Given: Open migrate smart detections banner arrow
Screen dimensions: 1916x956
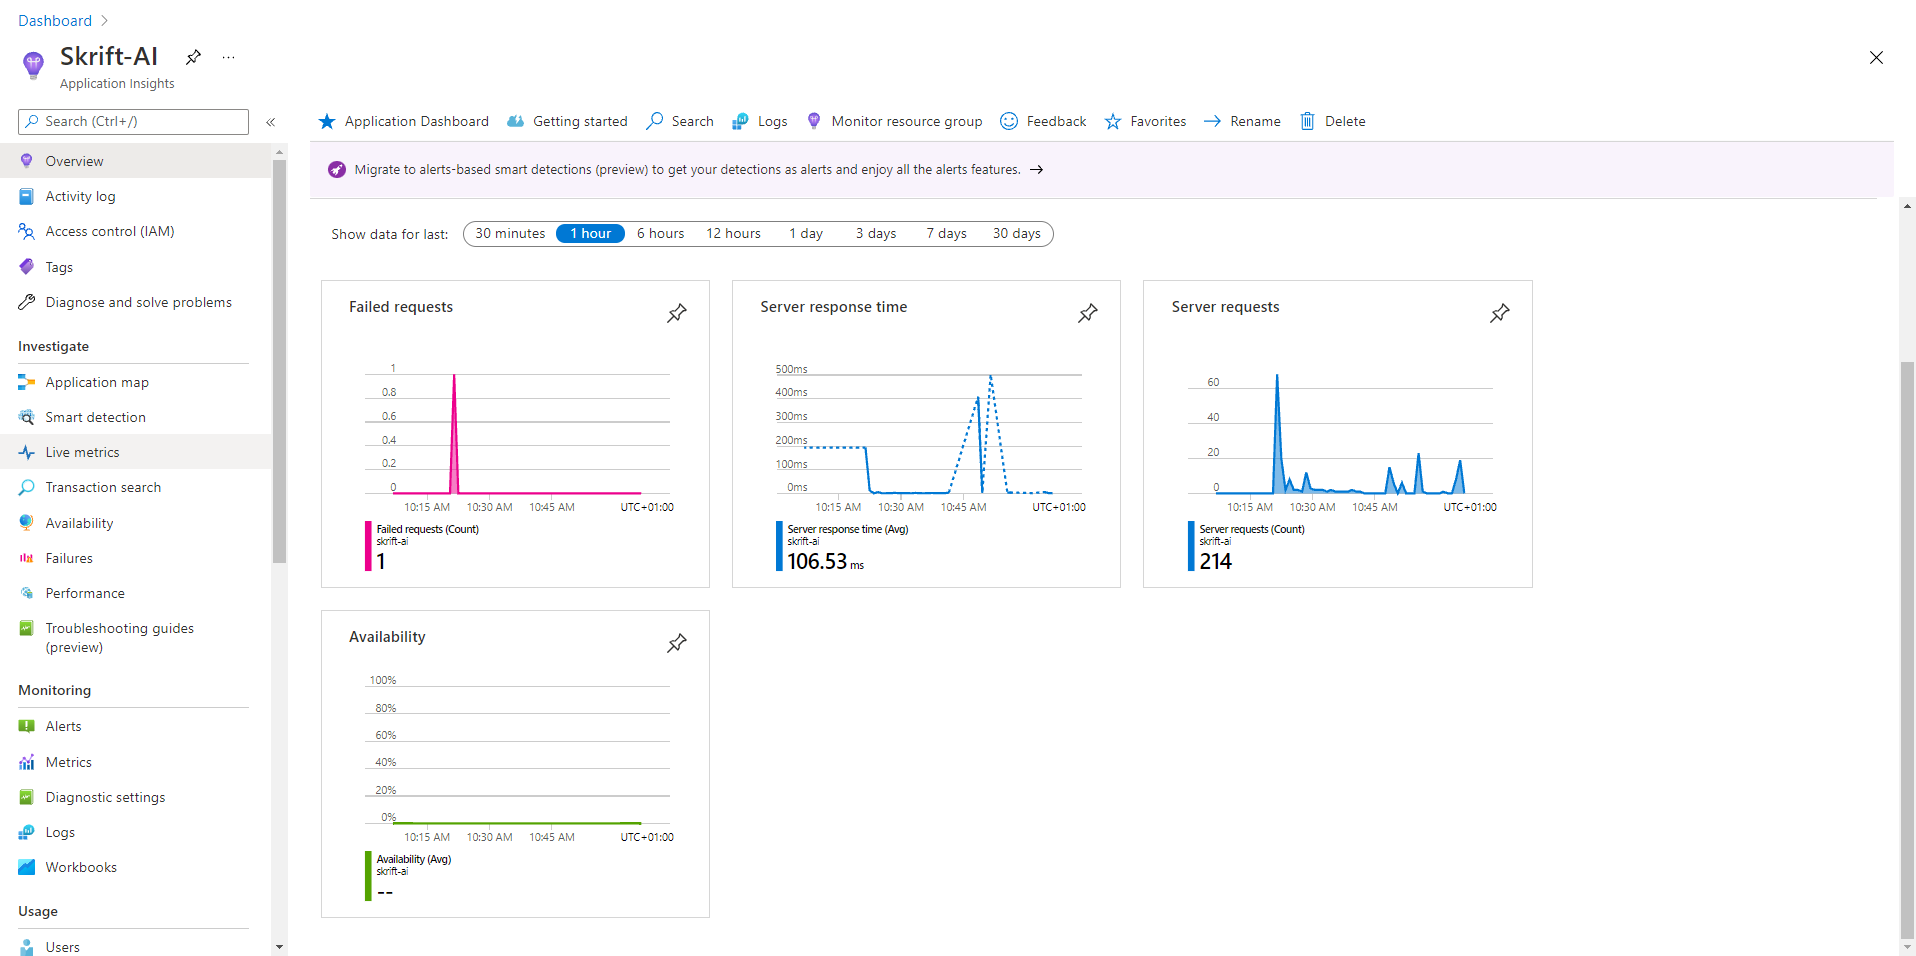Looking at the screenshot, I should click(x=1037, y=169).
